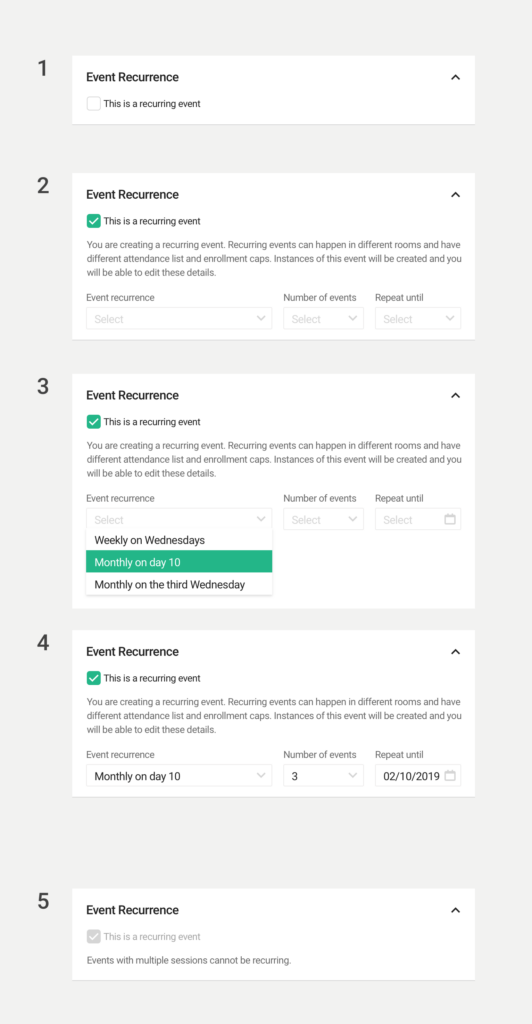Open the empty Event recurrence dropdown in card 2
This screenshot has width=532, height=1024.
179,319
